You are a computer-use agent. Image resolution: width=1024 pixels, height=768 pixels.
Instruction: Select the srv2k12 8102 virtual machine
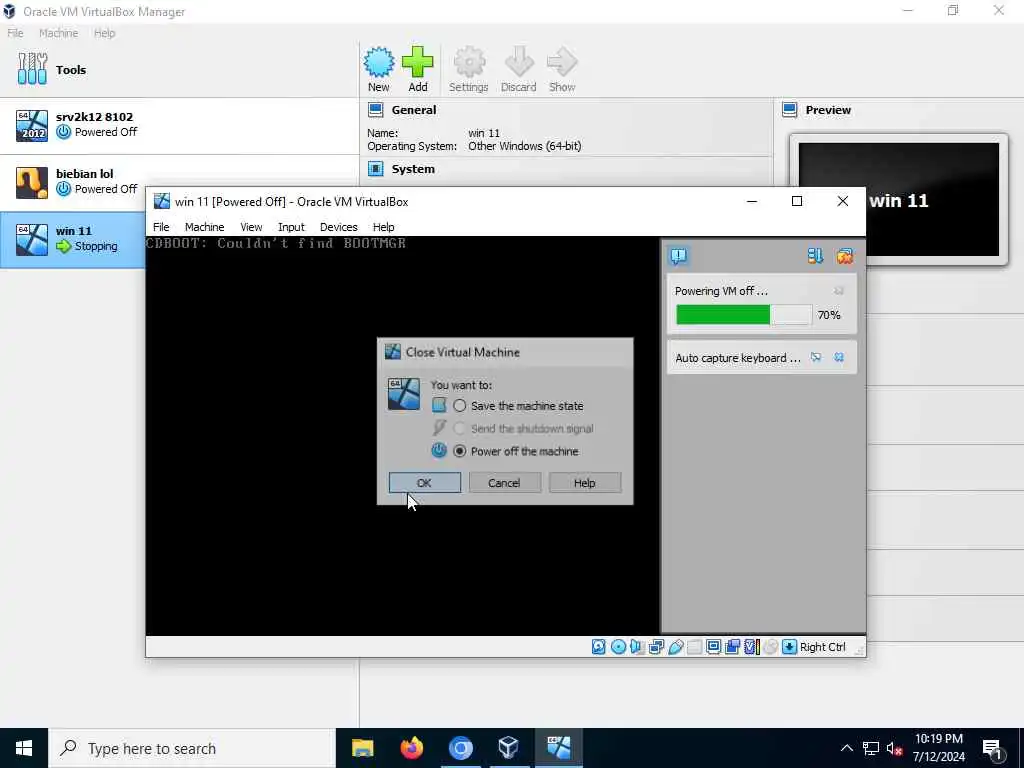coord(179,125)
